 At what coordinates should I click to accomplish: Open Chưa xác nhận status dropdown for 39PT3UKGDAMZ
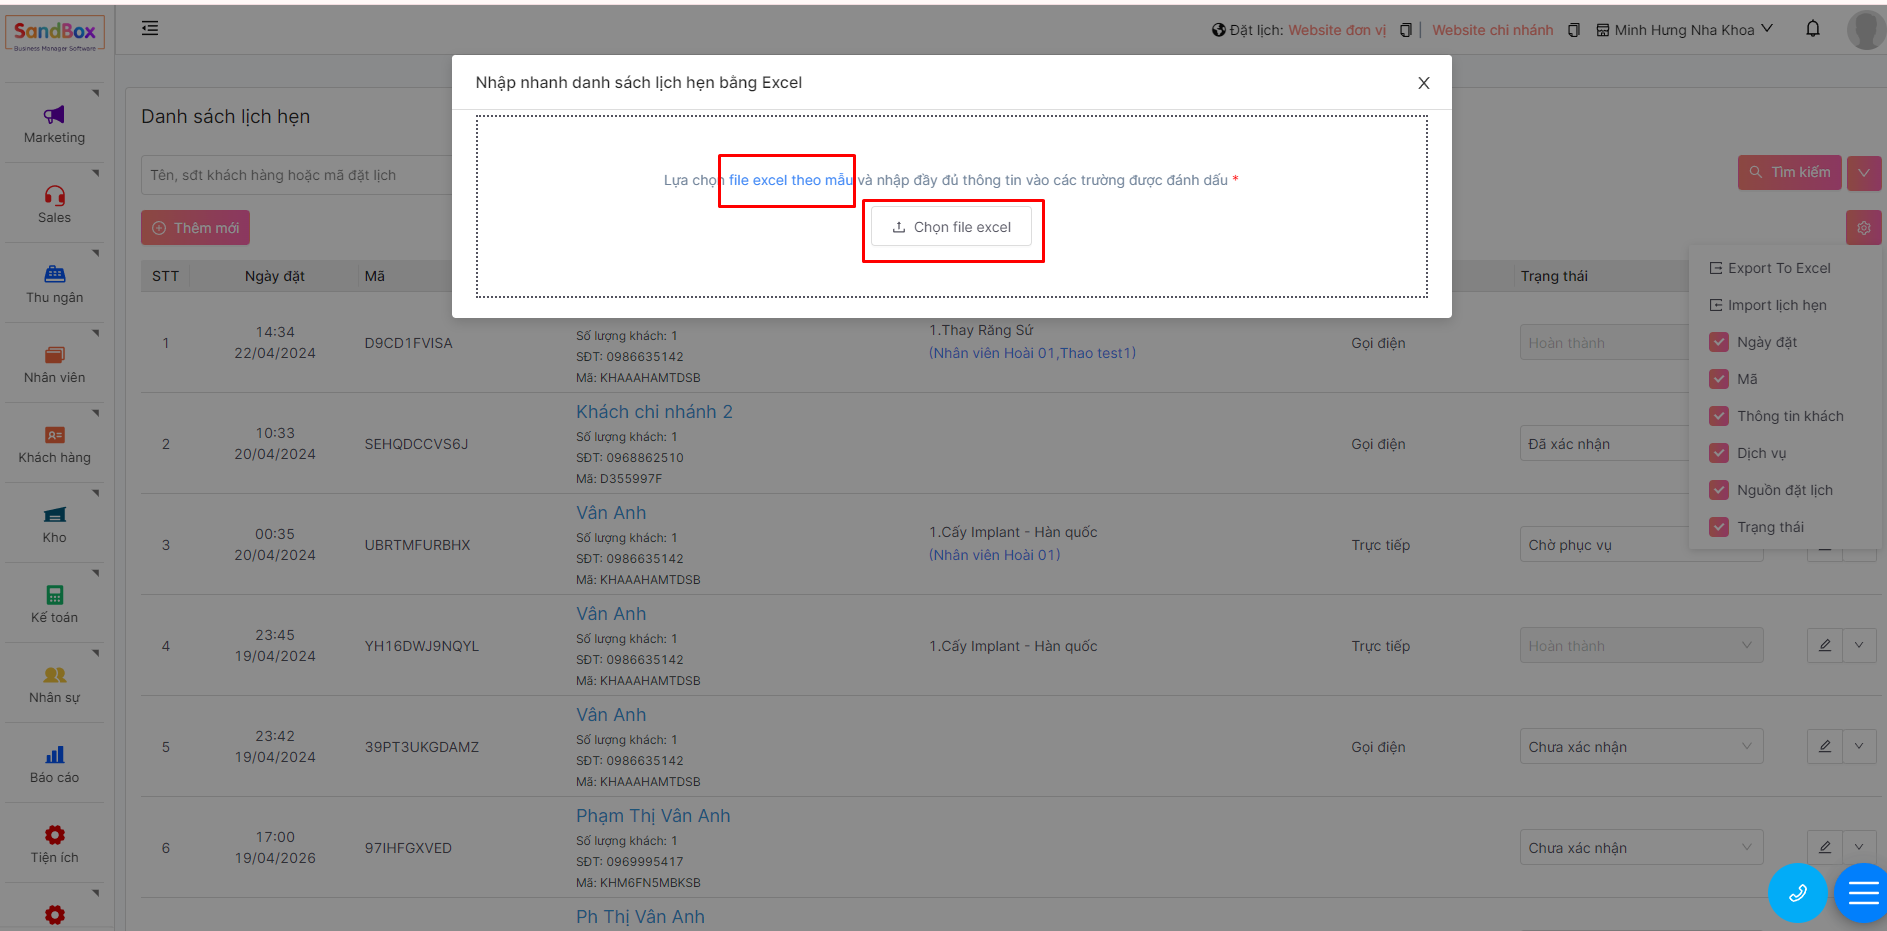1640,747
